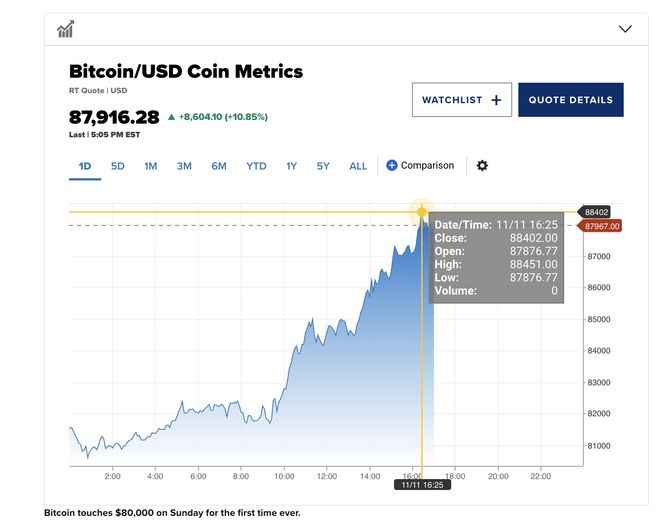This screenshot has height=530, width=660.
Task: Click the chart icon in header bar
Action: pyautogui.click(x=66, y=29)
